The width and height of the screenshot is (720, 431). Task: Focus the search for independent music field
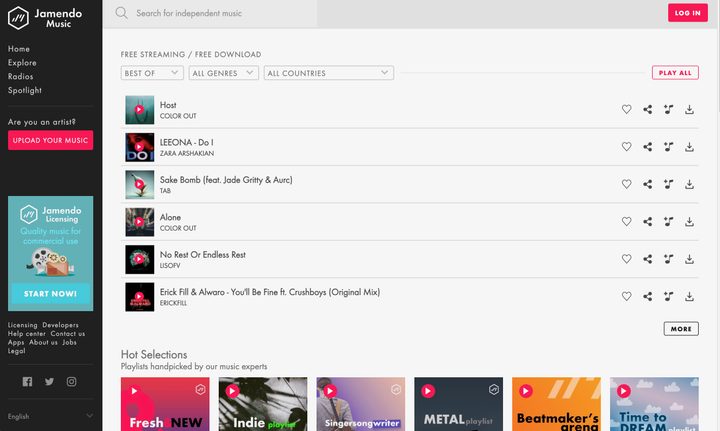[210, 13]
